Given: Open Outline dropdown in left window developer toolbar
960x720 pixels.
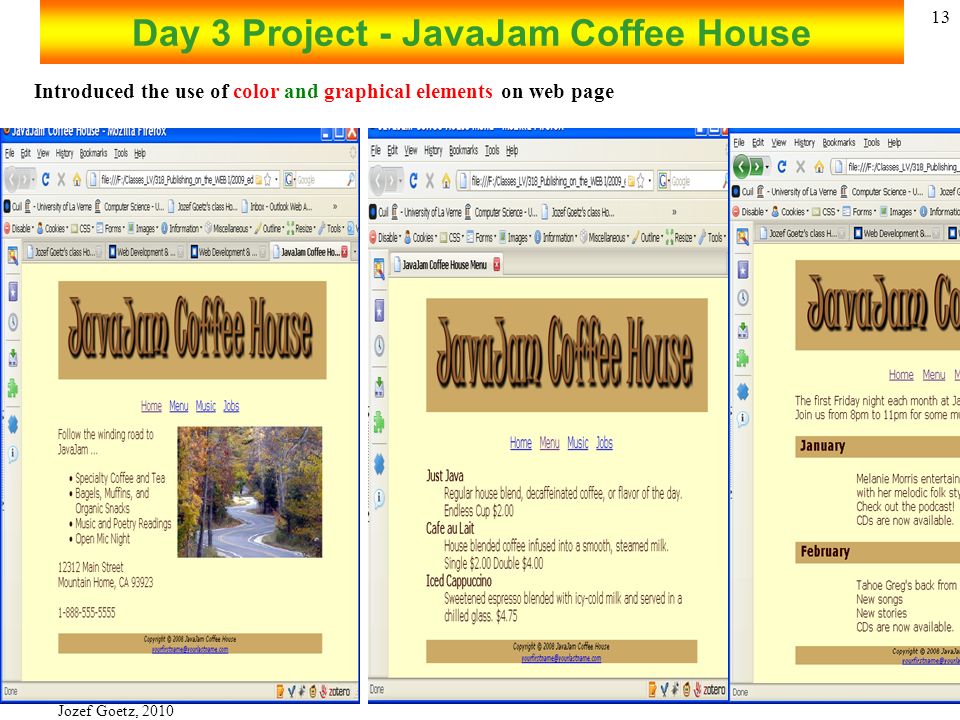Looking at the screenshot, I should pyautogui.click(x=269, y=228).
